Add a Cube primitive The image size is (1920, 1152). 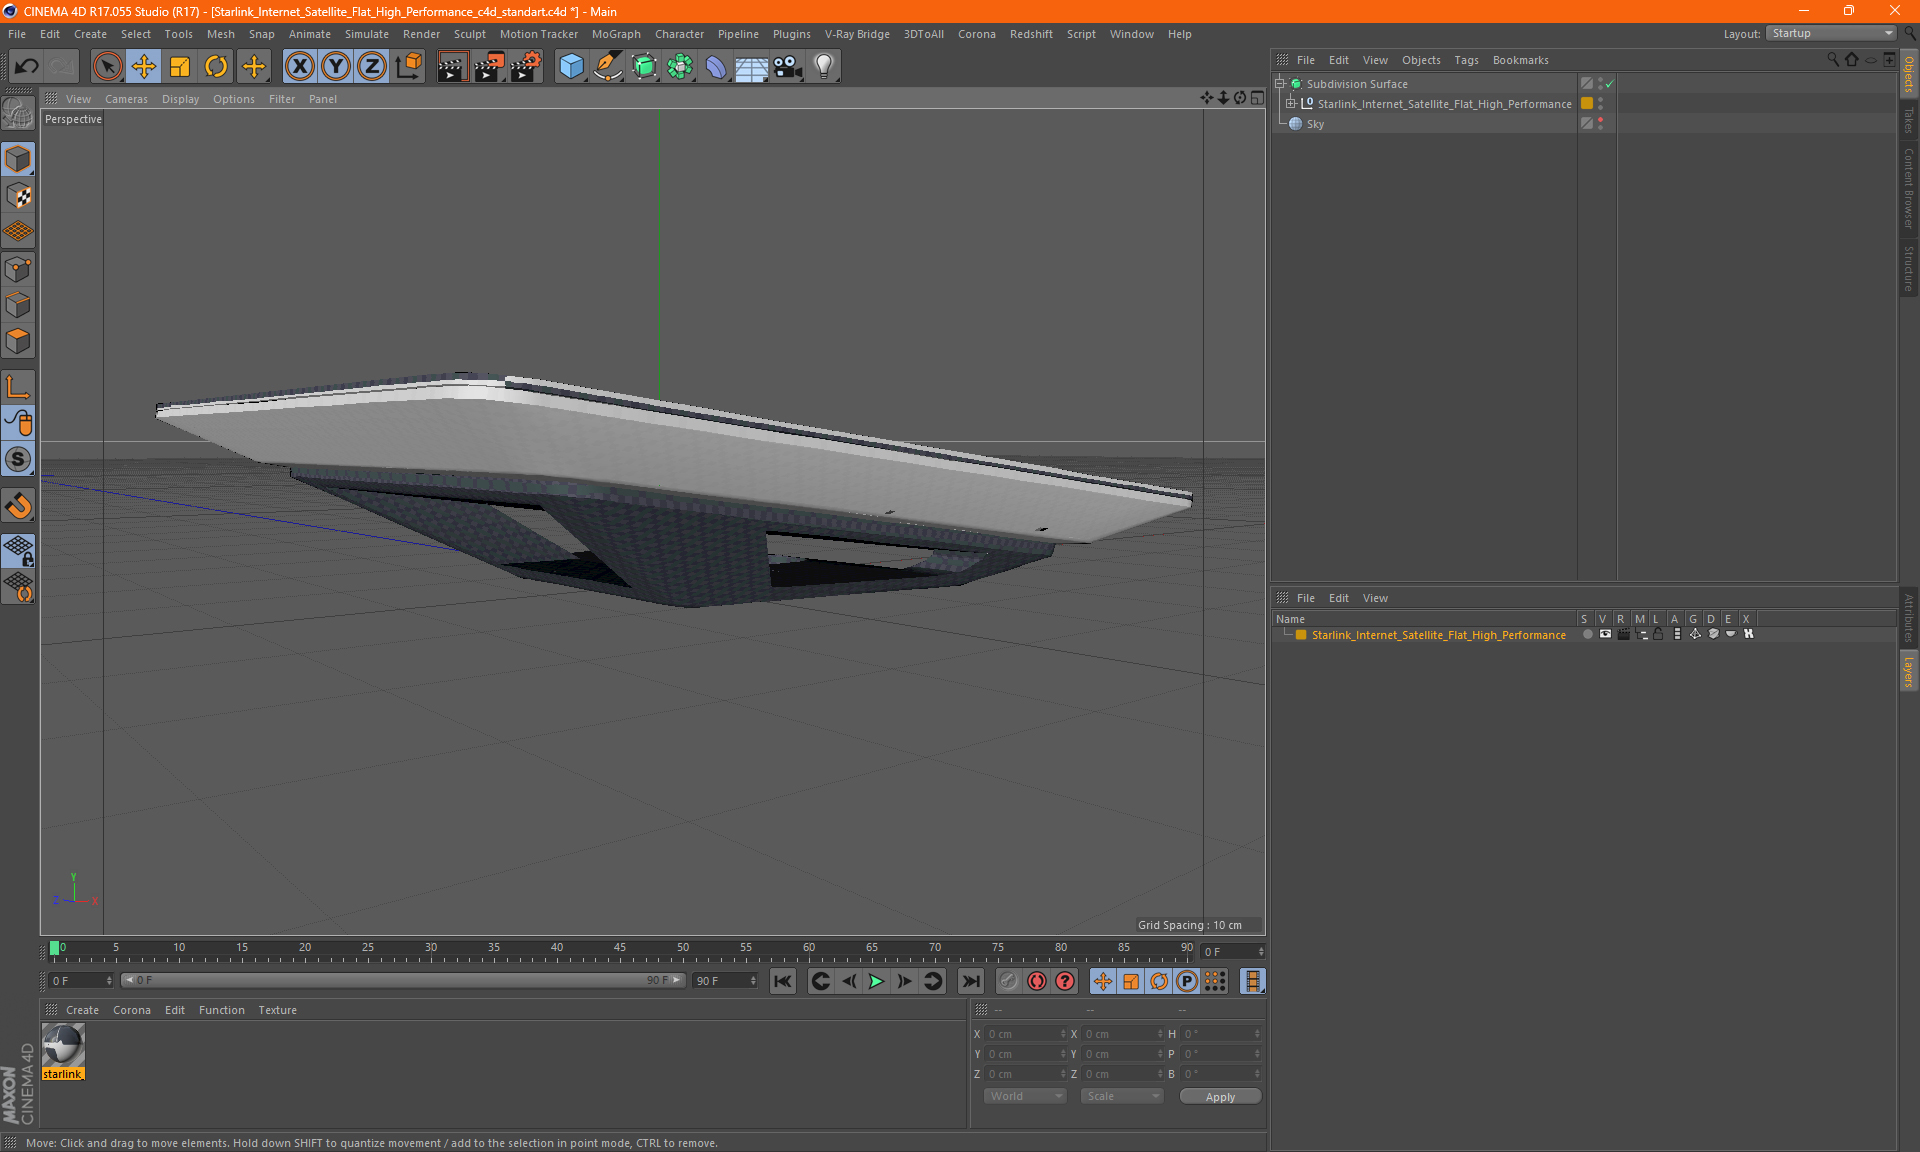pos(571,67)
